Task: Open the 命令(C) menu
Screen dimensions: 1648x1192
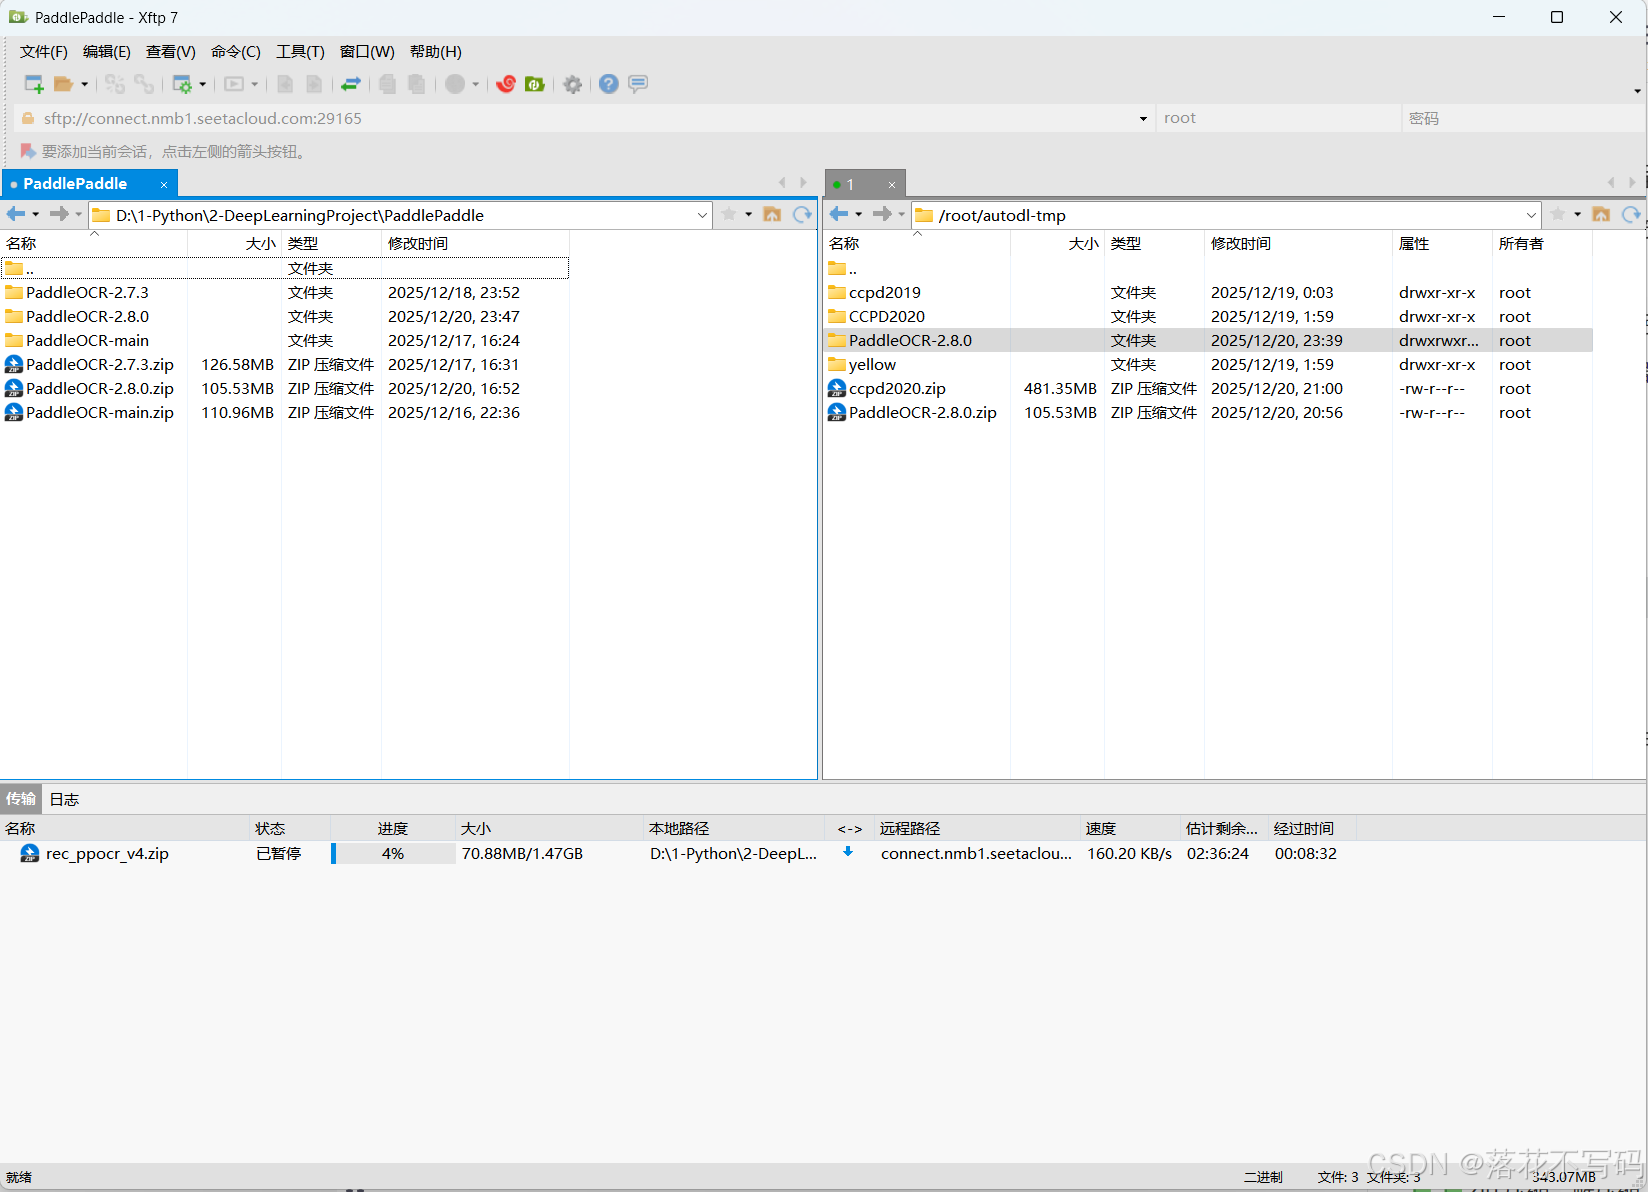Action: point(236,52)
